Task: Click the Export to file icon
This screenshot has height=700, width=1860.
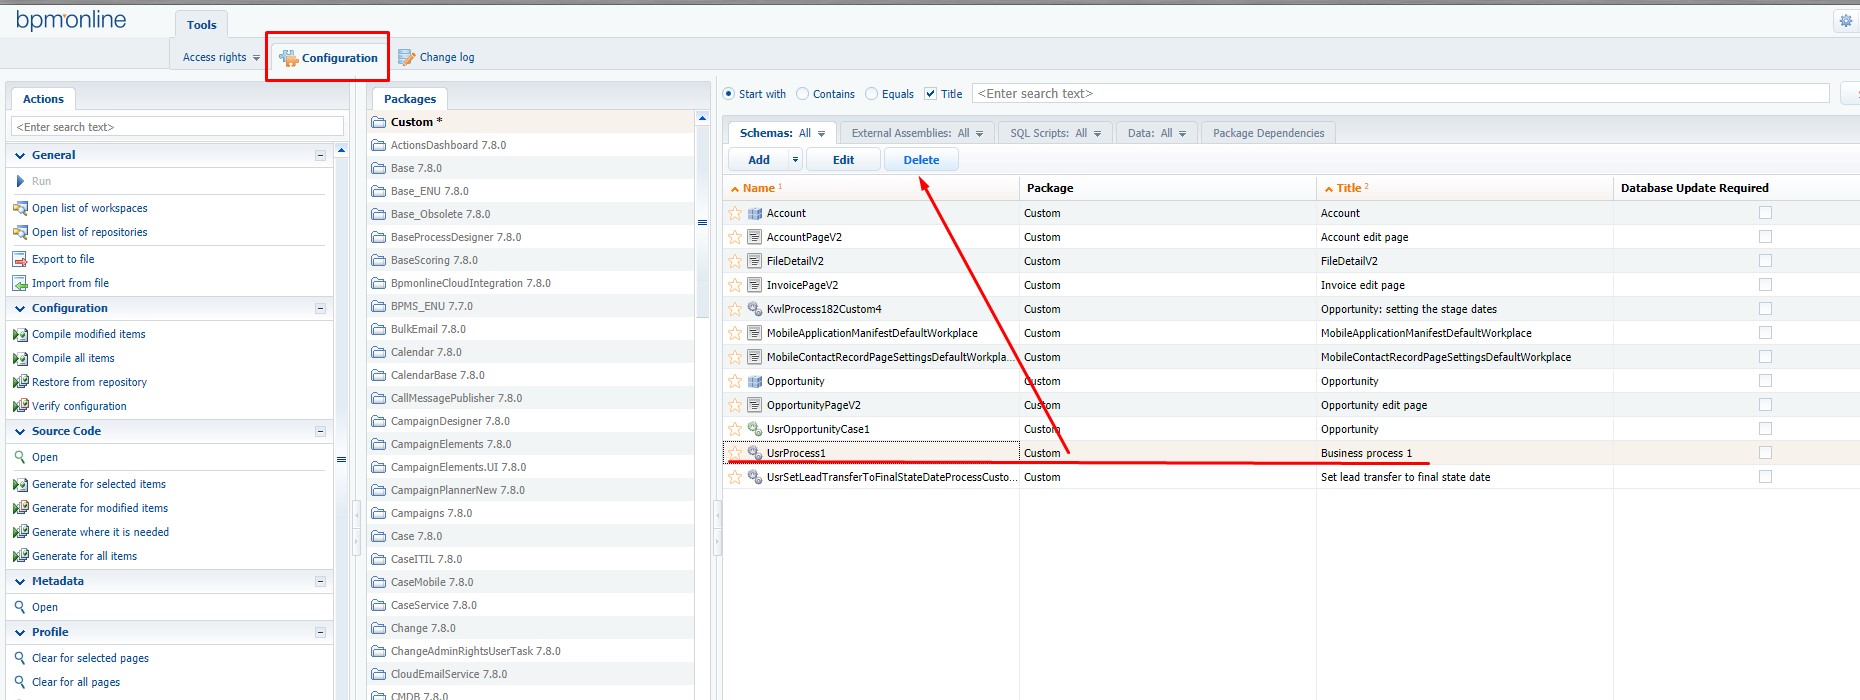Action: (20, 259)
